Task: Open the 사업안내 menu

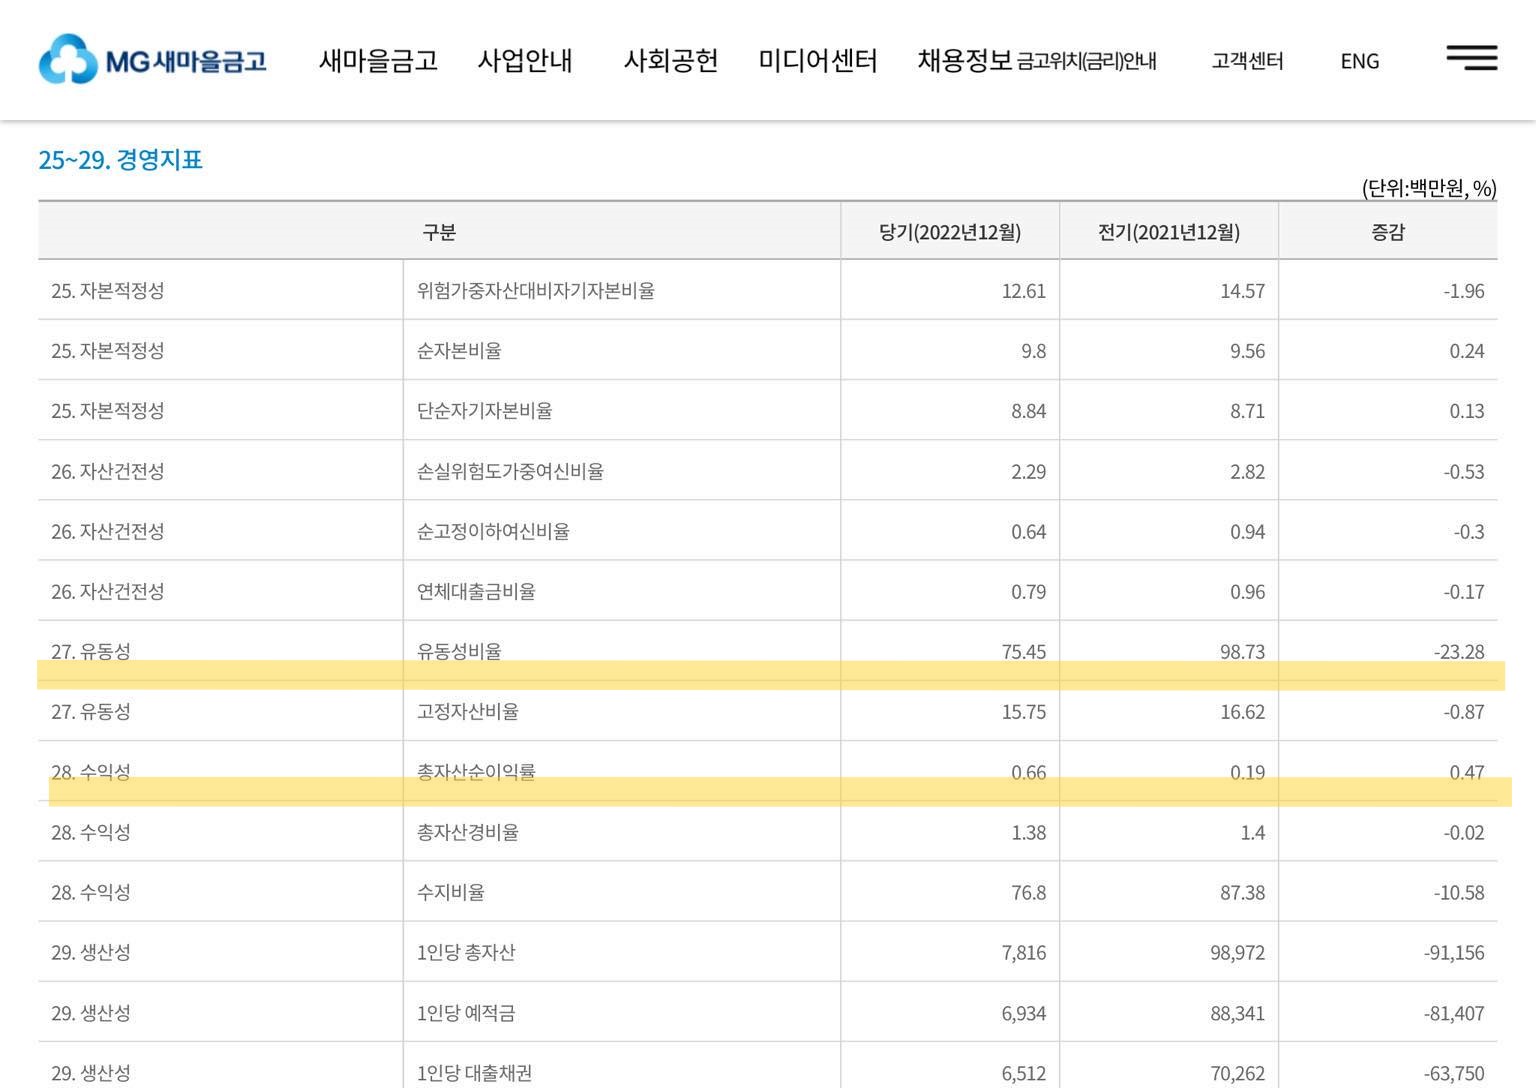Action: [525, 61]
